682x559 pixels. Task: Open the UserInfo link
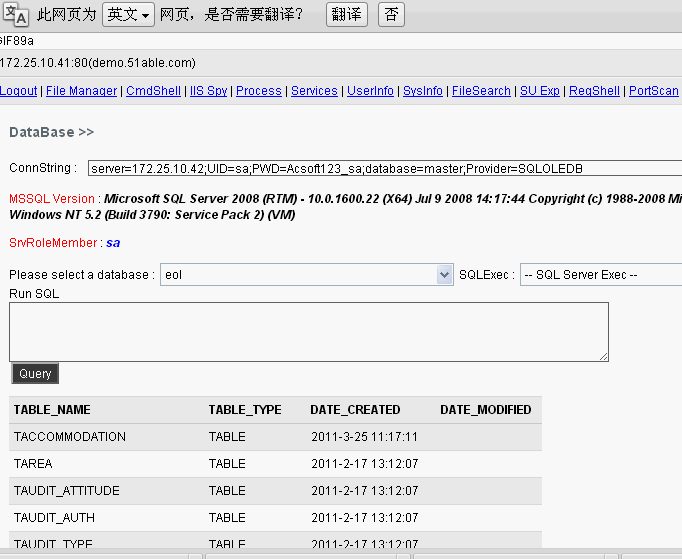pyautogui.click(x=370, y=90)
